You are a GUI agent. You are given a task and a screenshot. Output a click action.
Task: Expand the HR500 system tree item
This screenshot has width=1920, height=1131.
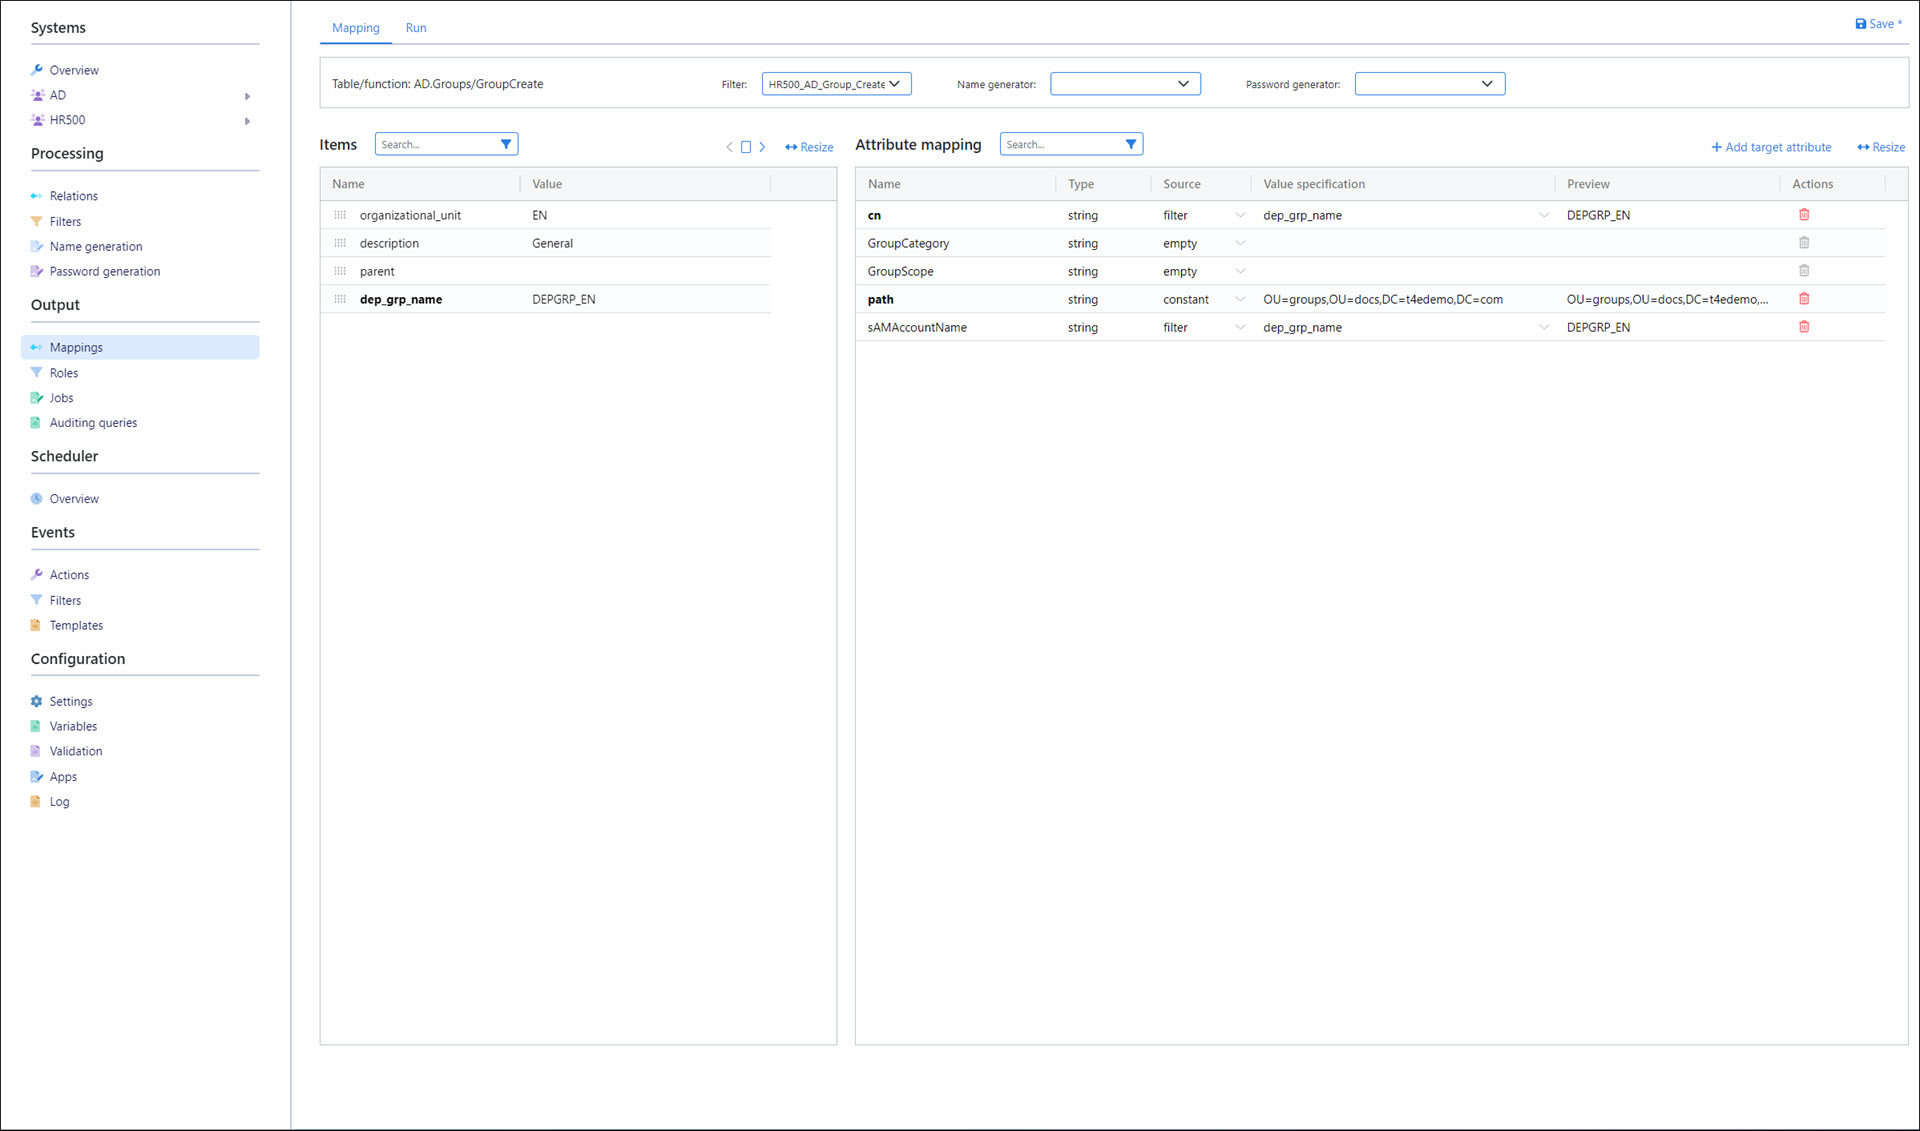point(247,121)
